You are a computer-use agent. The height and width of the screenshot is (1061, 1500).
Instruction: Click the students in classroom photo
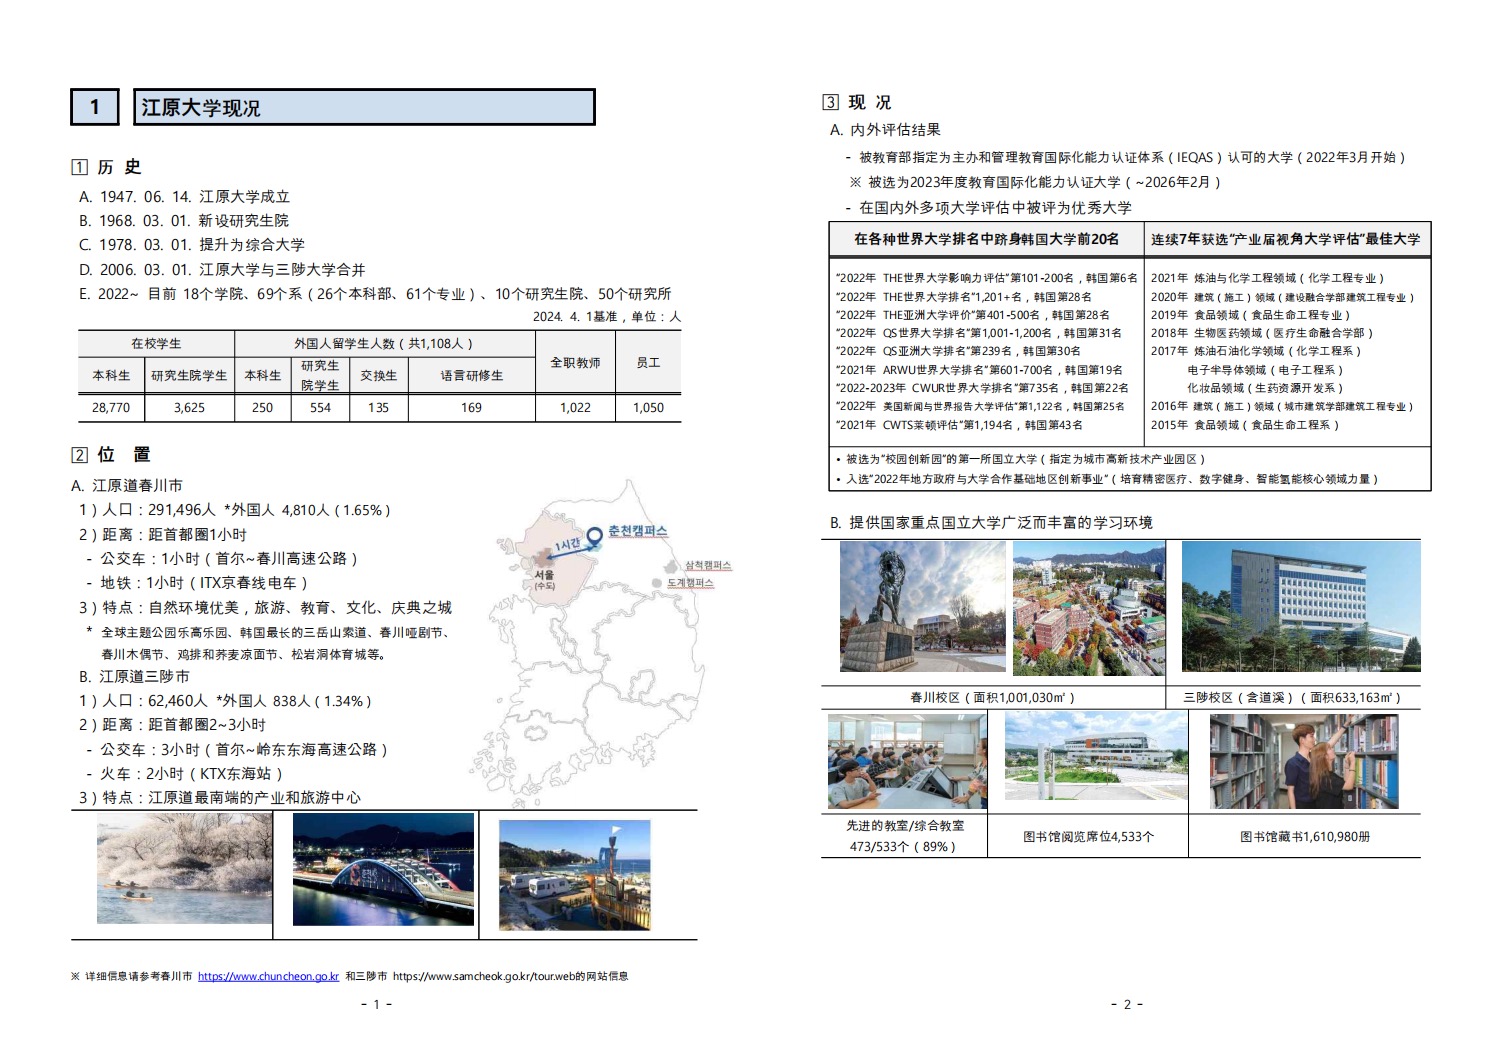pyautogui.click(x=906, y=762)
